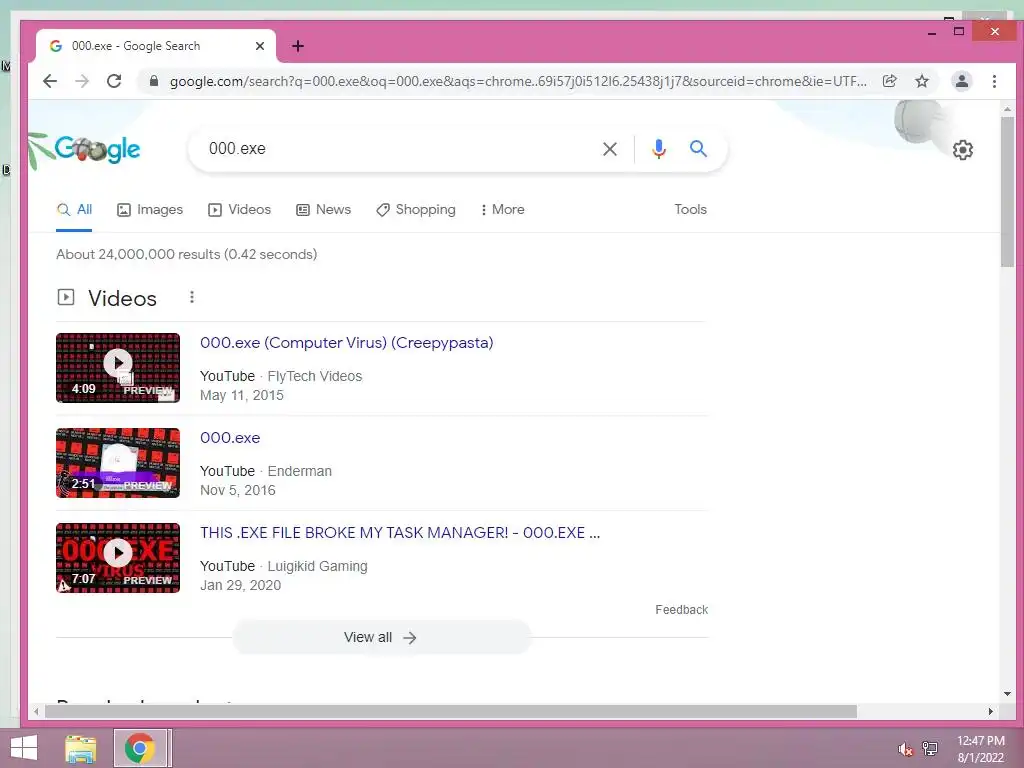
Task: Play the 4:09 FlyTech Videos thumbnail
Action: pos(118,368)
